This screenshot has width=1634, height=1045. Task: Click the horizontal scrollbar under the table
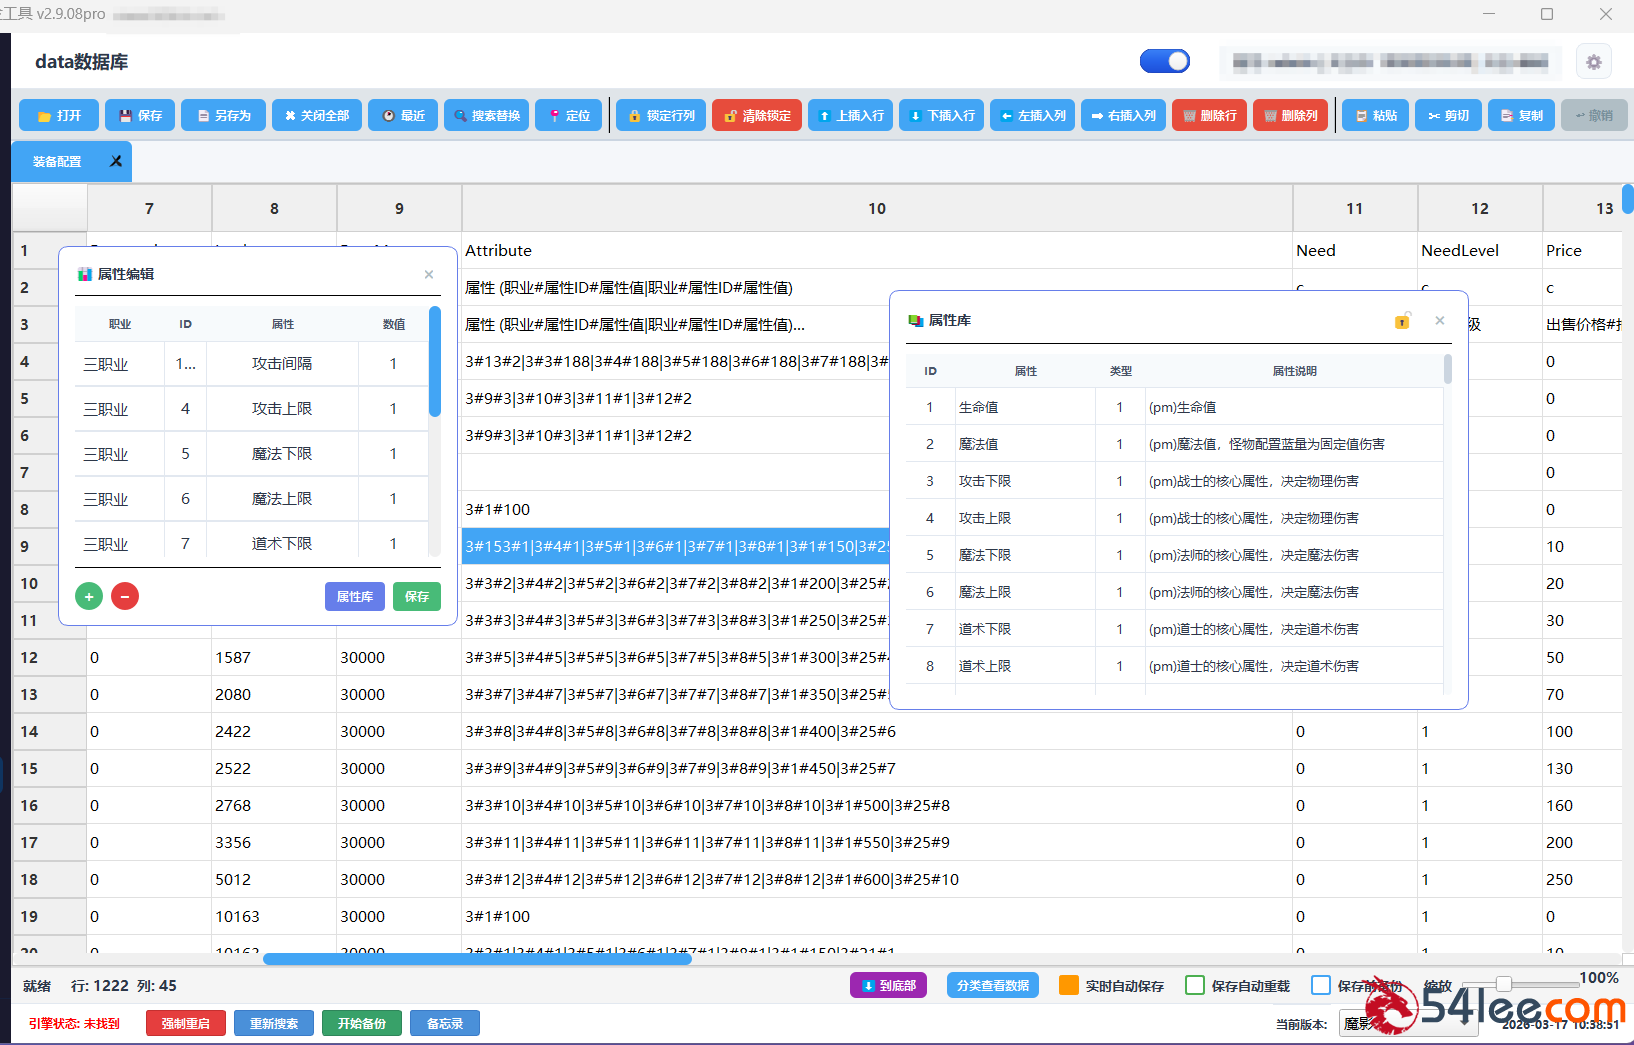[x=477, y=959]
